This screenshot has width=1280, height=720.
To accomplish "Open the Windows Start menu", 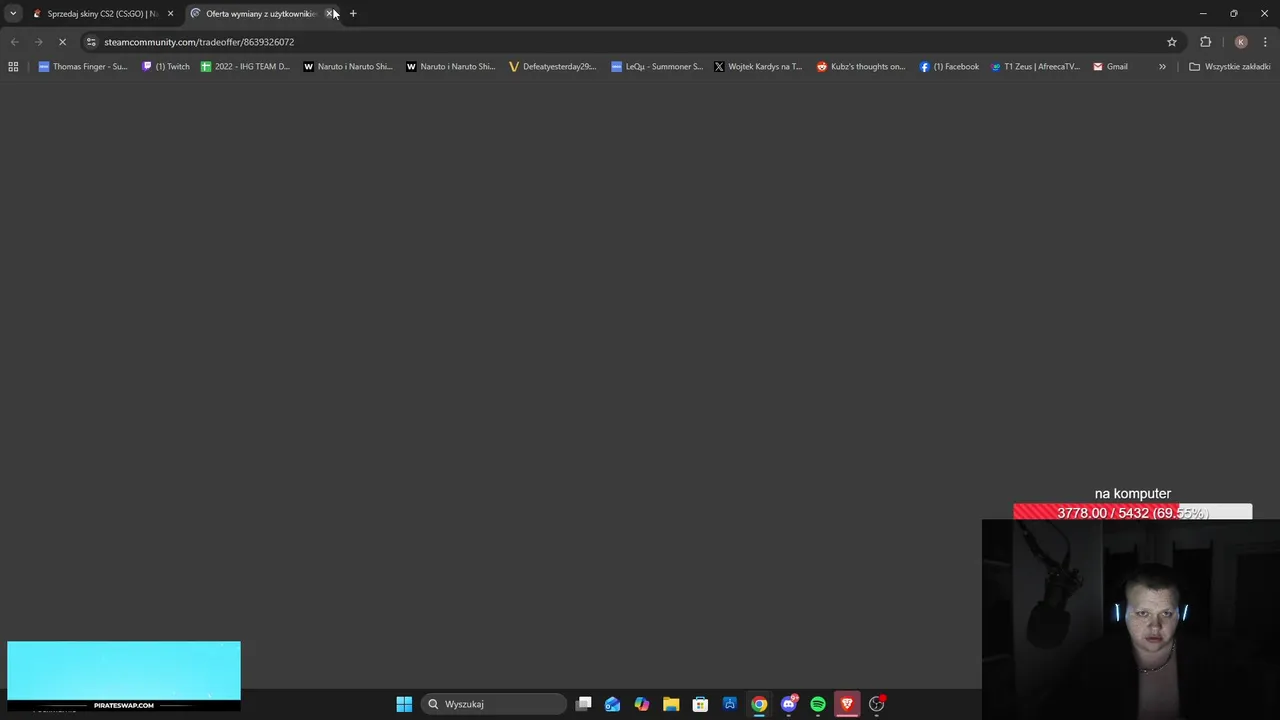I will point(404,704).
